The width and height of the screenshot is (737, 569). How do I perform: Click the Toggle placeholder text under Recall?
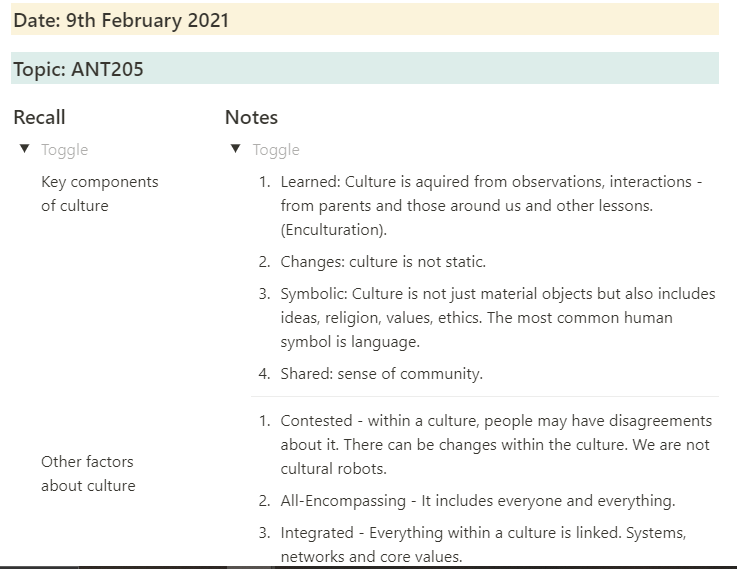65,150
